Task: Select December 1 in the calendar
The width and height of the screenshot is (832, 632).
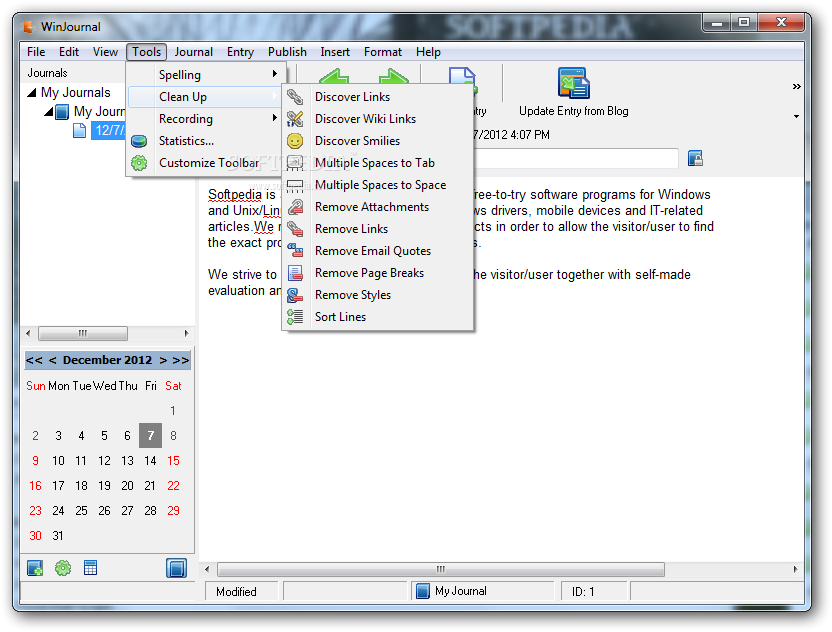Action: pyautogui.click(x=173, y=411)
